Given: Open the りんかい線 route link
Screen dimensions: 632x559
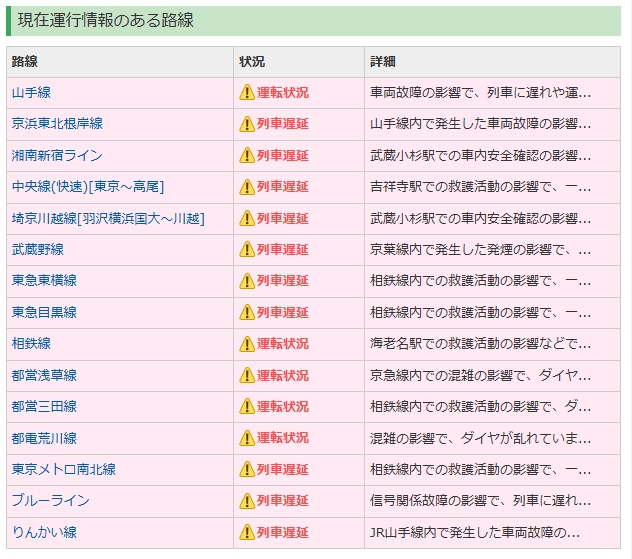Looking at the screenshot, I should tap(44, 532).
